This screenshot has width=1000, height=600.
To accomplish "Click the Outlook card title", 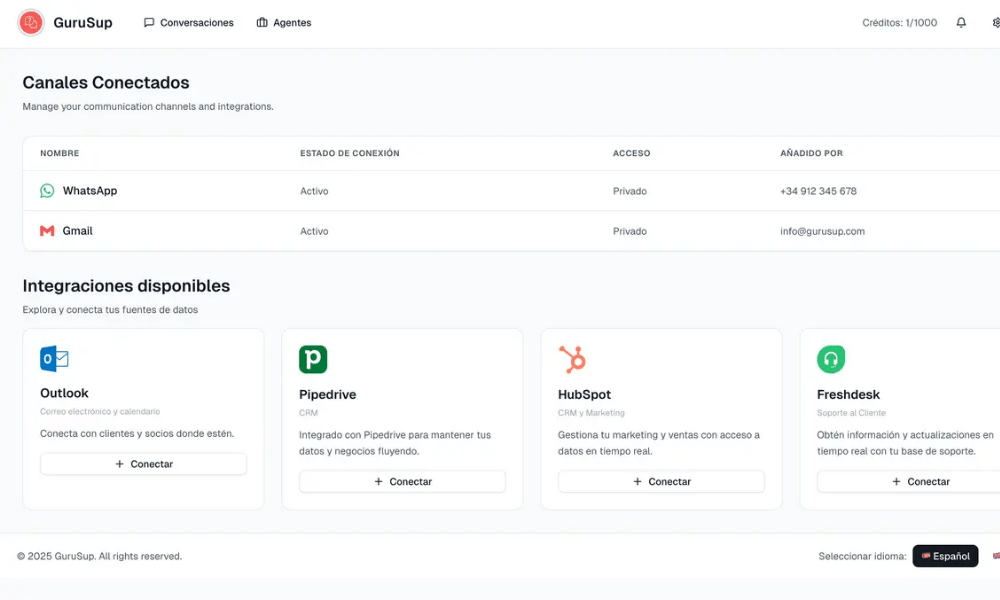I will 64,393.
